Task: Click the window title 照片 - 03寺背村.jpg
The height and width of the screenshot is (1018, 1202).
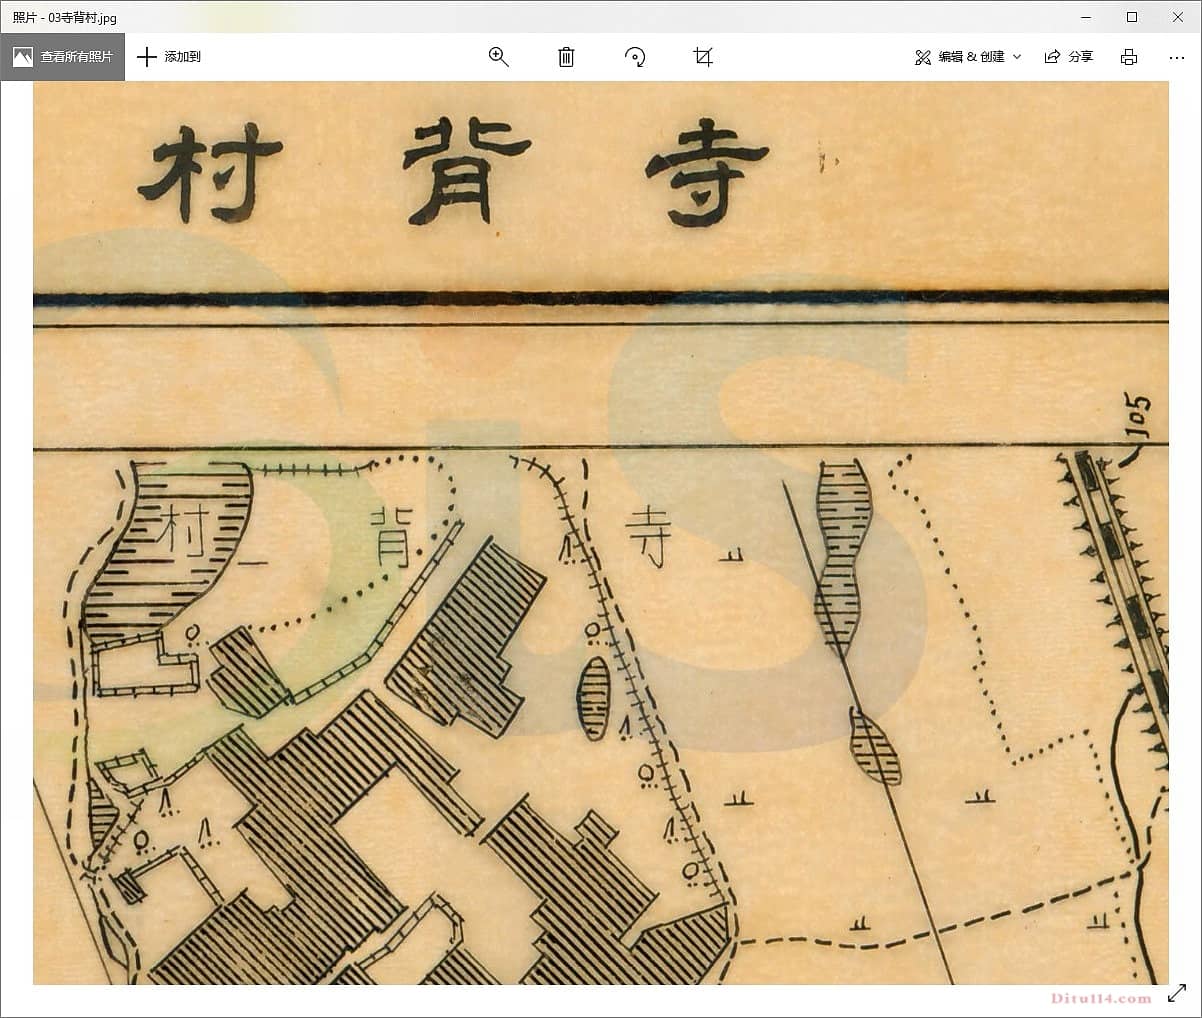Action: 64,17
